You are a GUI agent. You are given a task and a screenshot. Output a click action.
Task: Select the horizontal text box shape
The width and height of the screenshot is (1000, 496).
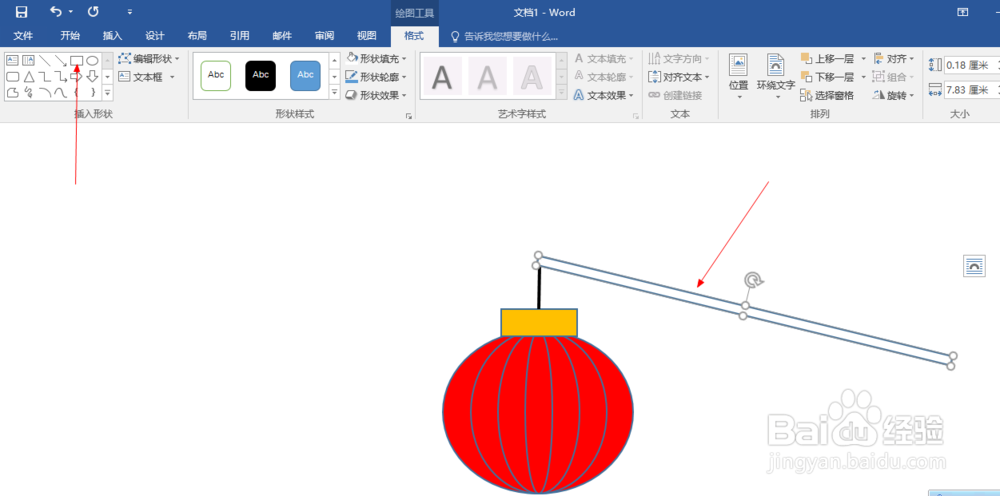point(12,61)
